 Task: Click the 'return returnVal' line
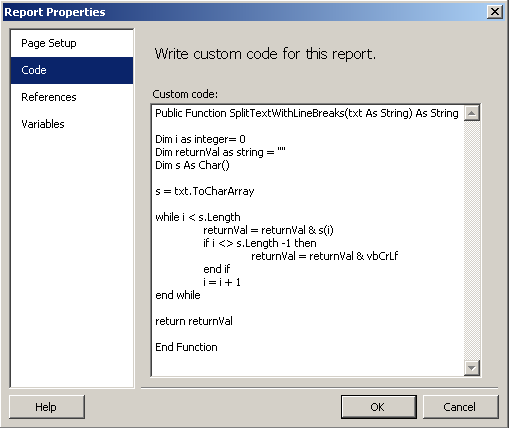pyautogui.click(x=194, y=321)
